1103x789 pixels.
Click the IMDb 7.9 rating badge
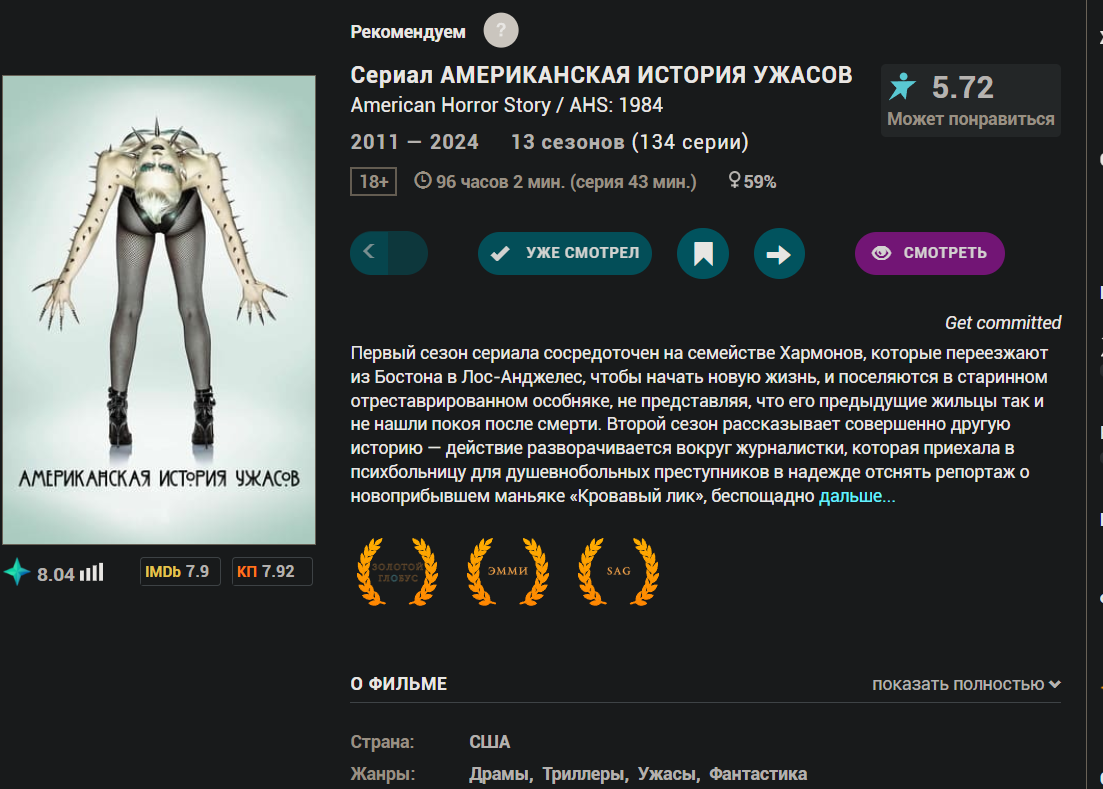[x=179, y=572]
